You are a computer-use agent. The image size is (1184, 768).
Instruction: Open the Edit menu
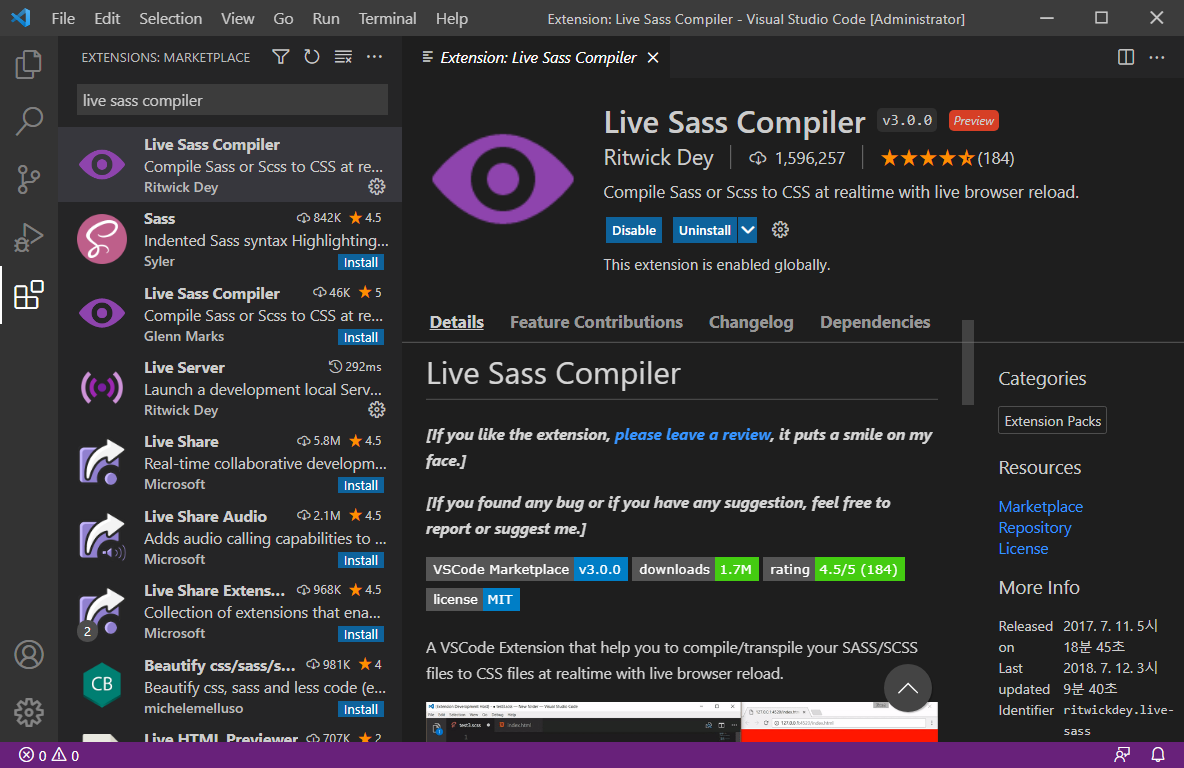107,18
